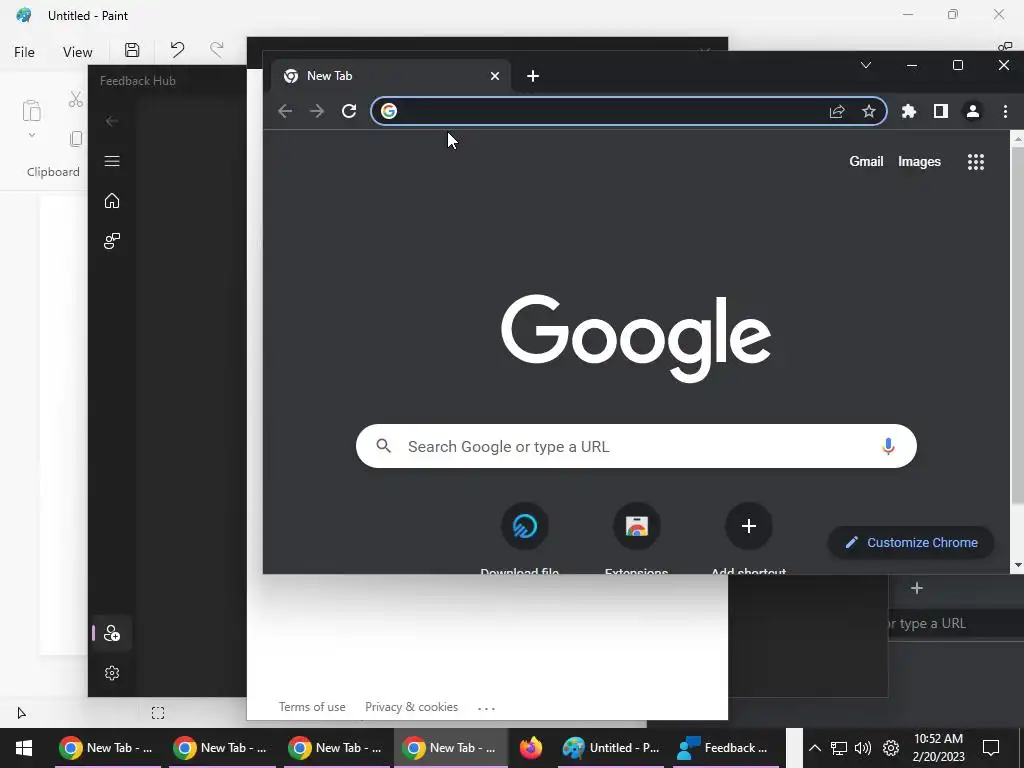
Task: Click Chrome's forward navigation arrow
Action: (317, 111)
